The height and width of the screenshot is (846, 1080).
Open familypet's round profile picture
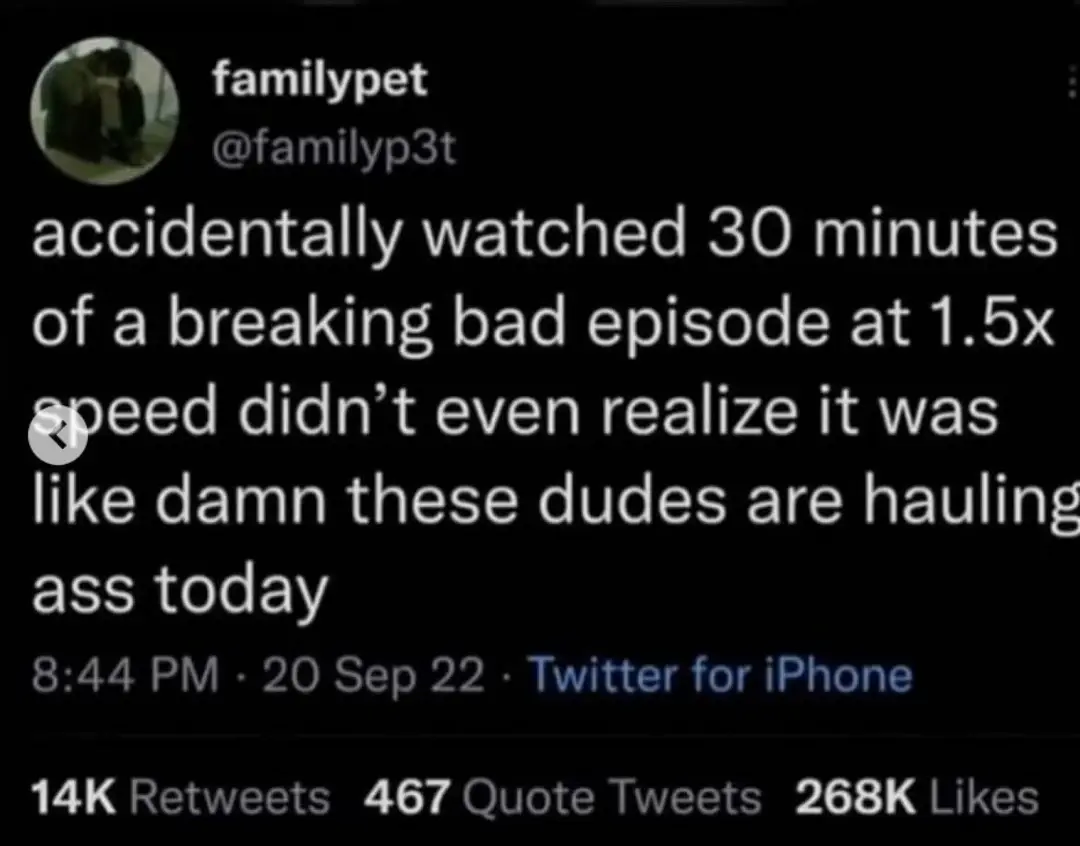[x=104, y=111]
